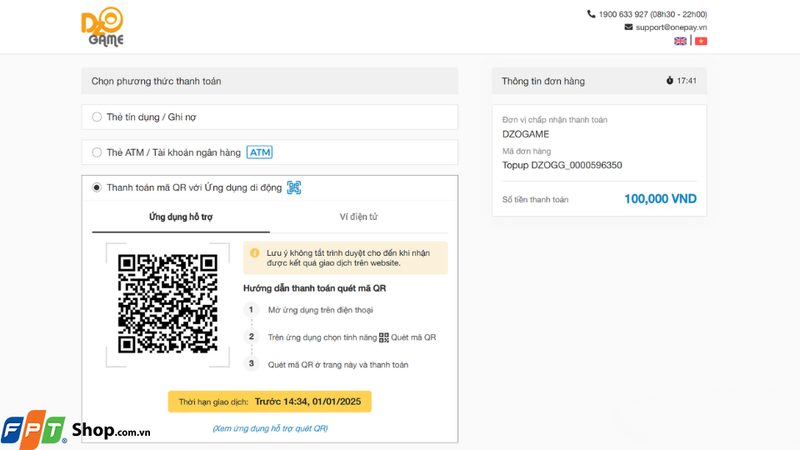Image resolution: width=800 pixels, height=450 pixels.
Task: Click the payment QR code image
Action: (x=167, y=304)
